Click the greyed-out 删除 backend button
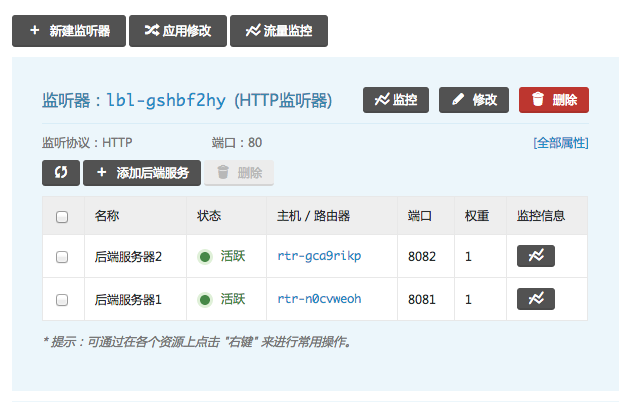This screenshot has width=630, height=402. (x=239, y=173)
